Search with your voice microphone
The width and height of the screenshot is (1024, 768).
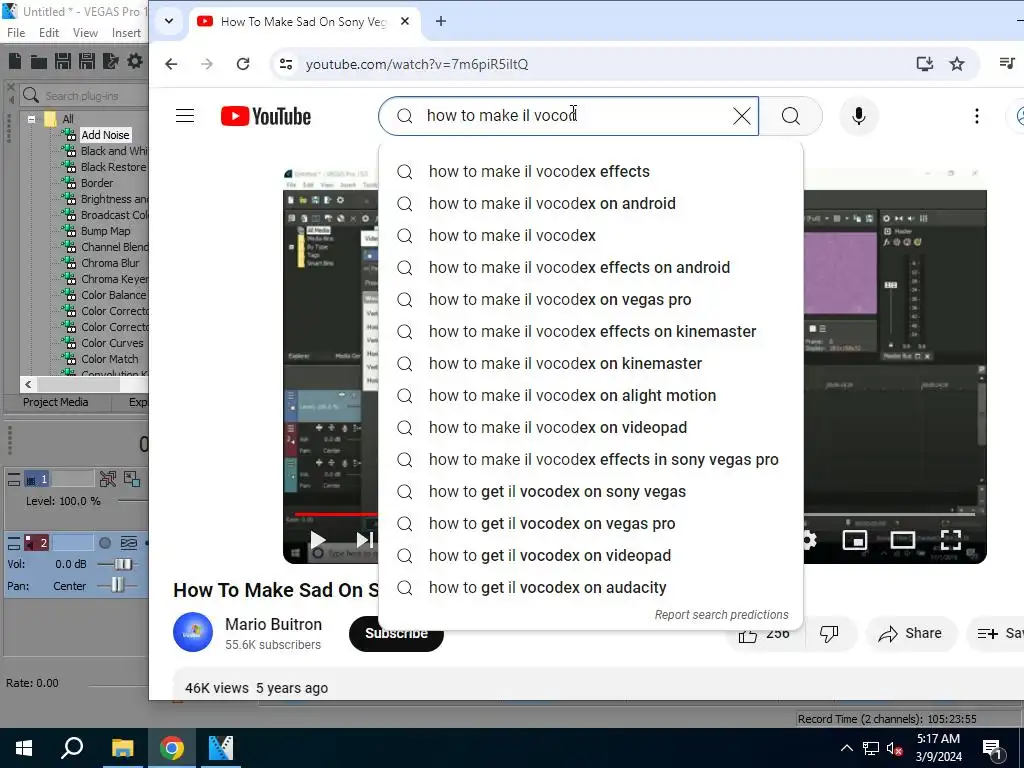tap(859, 116)
